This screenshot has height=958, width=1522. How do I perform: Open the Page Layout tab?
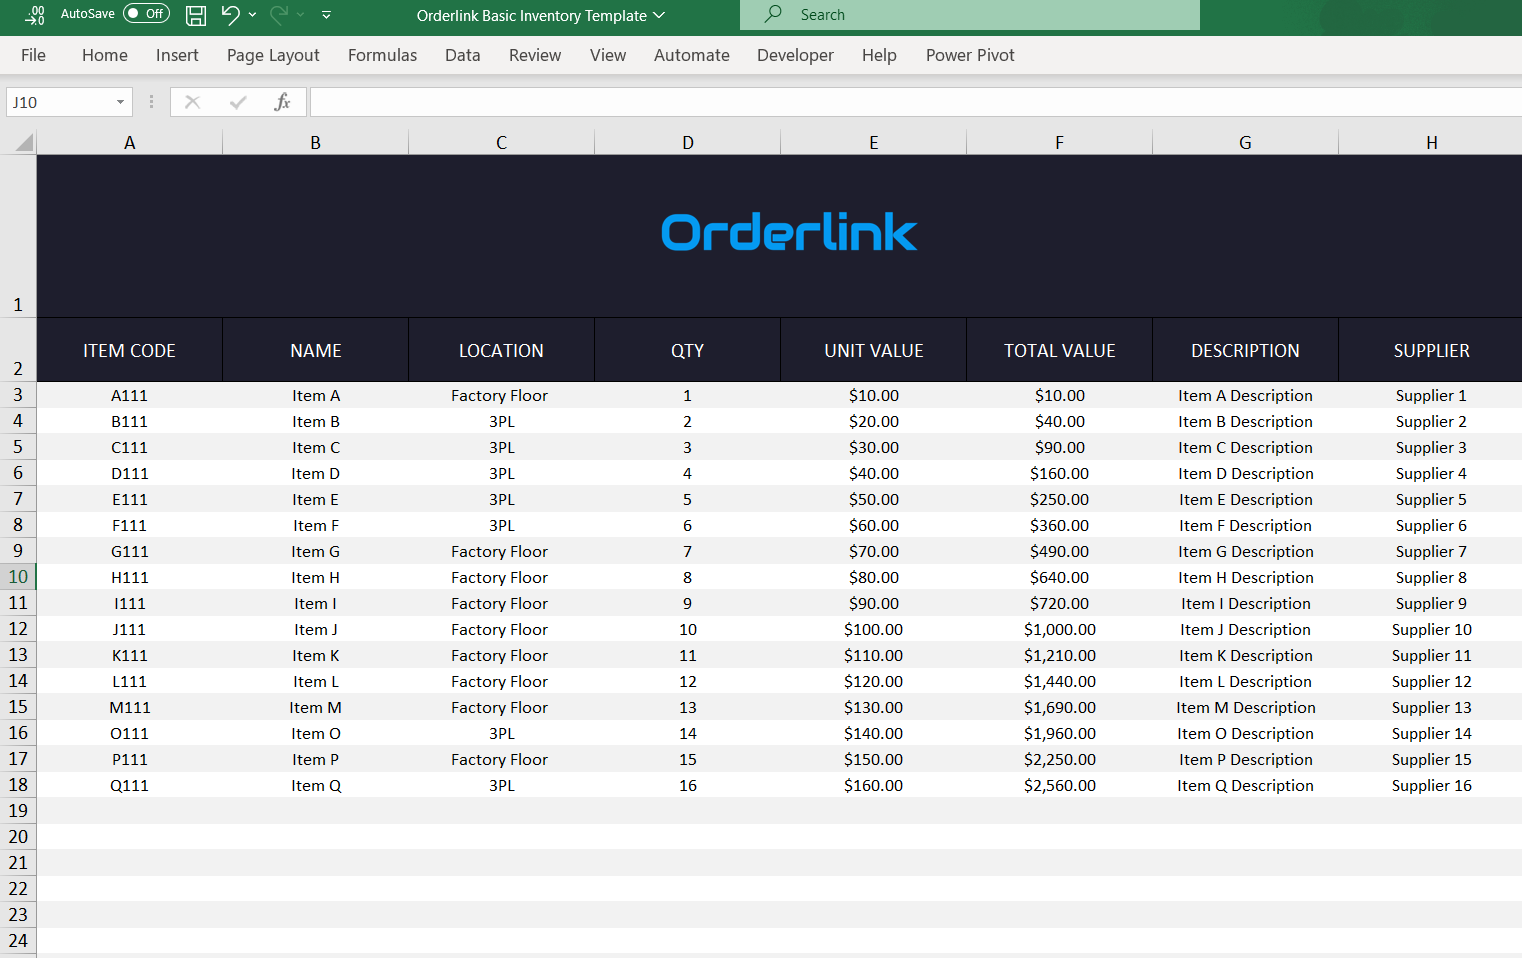(273, 55)
